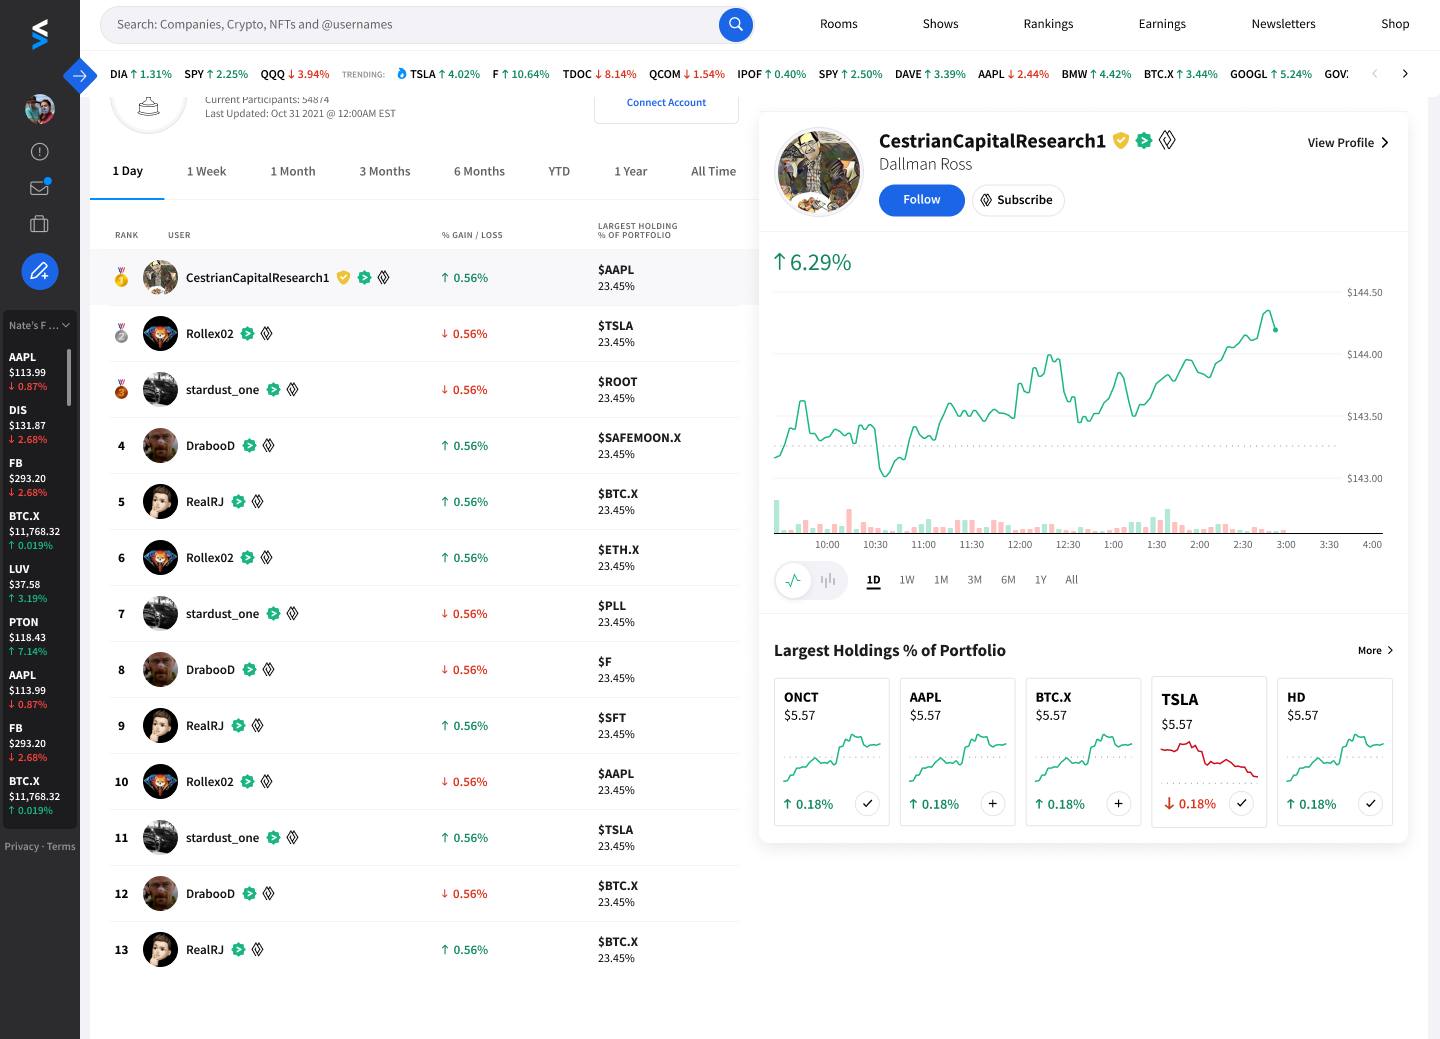
Task: Click the blue search magnifier button
Action: tap(735, 24)
